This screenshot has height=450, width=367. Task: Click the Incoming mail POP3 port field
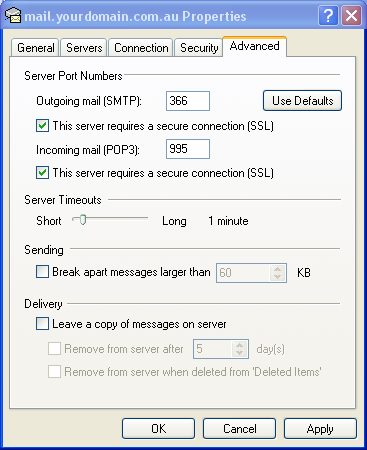188,149
